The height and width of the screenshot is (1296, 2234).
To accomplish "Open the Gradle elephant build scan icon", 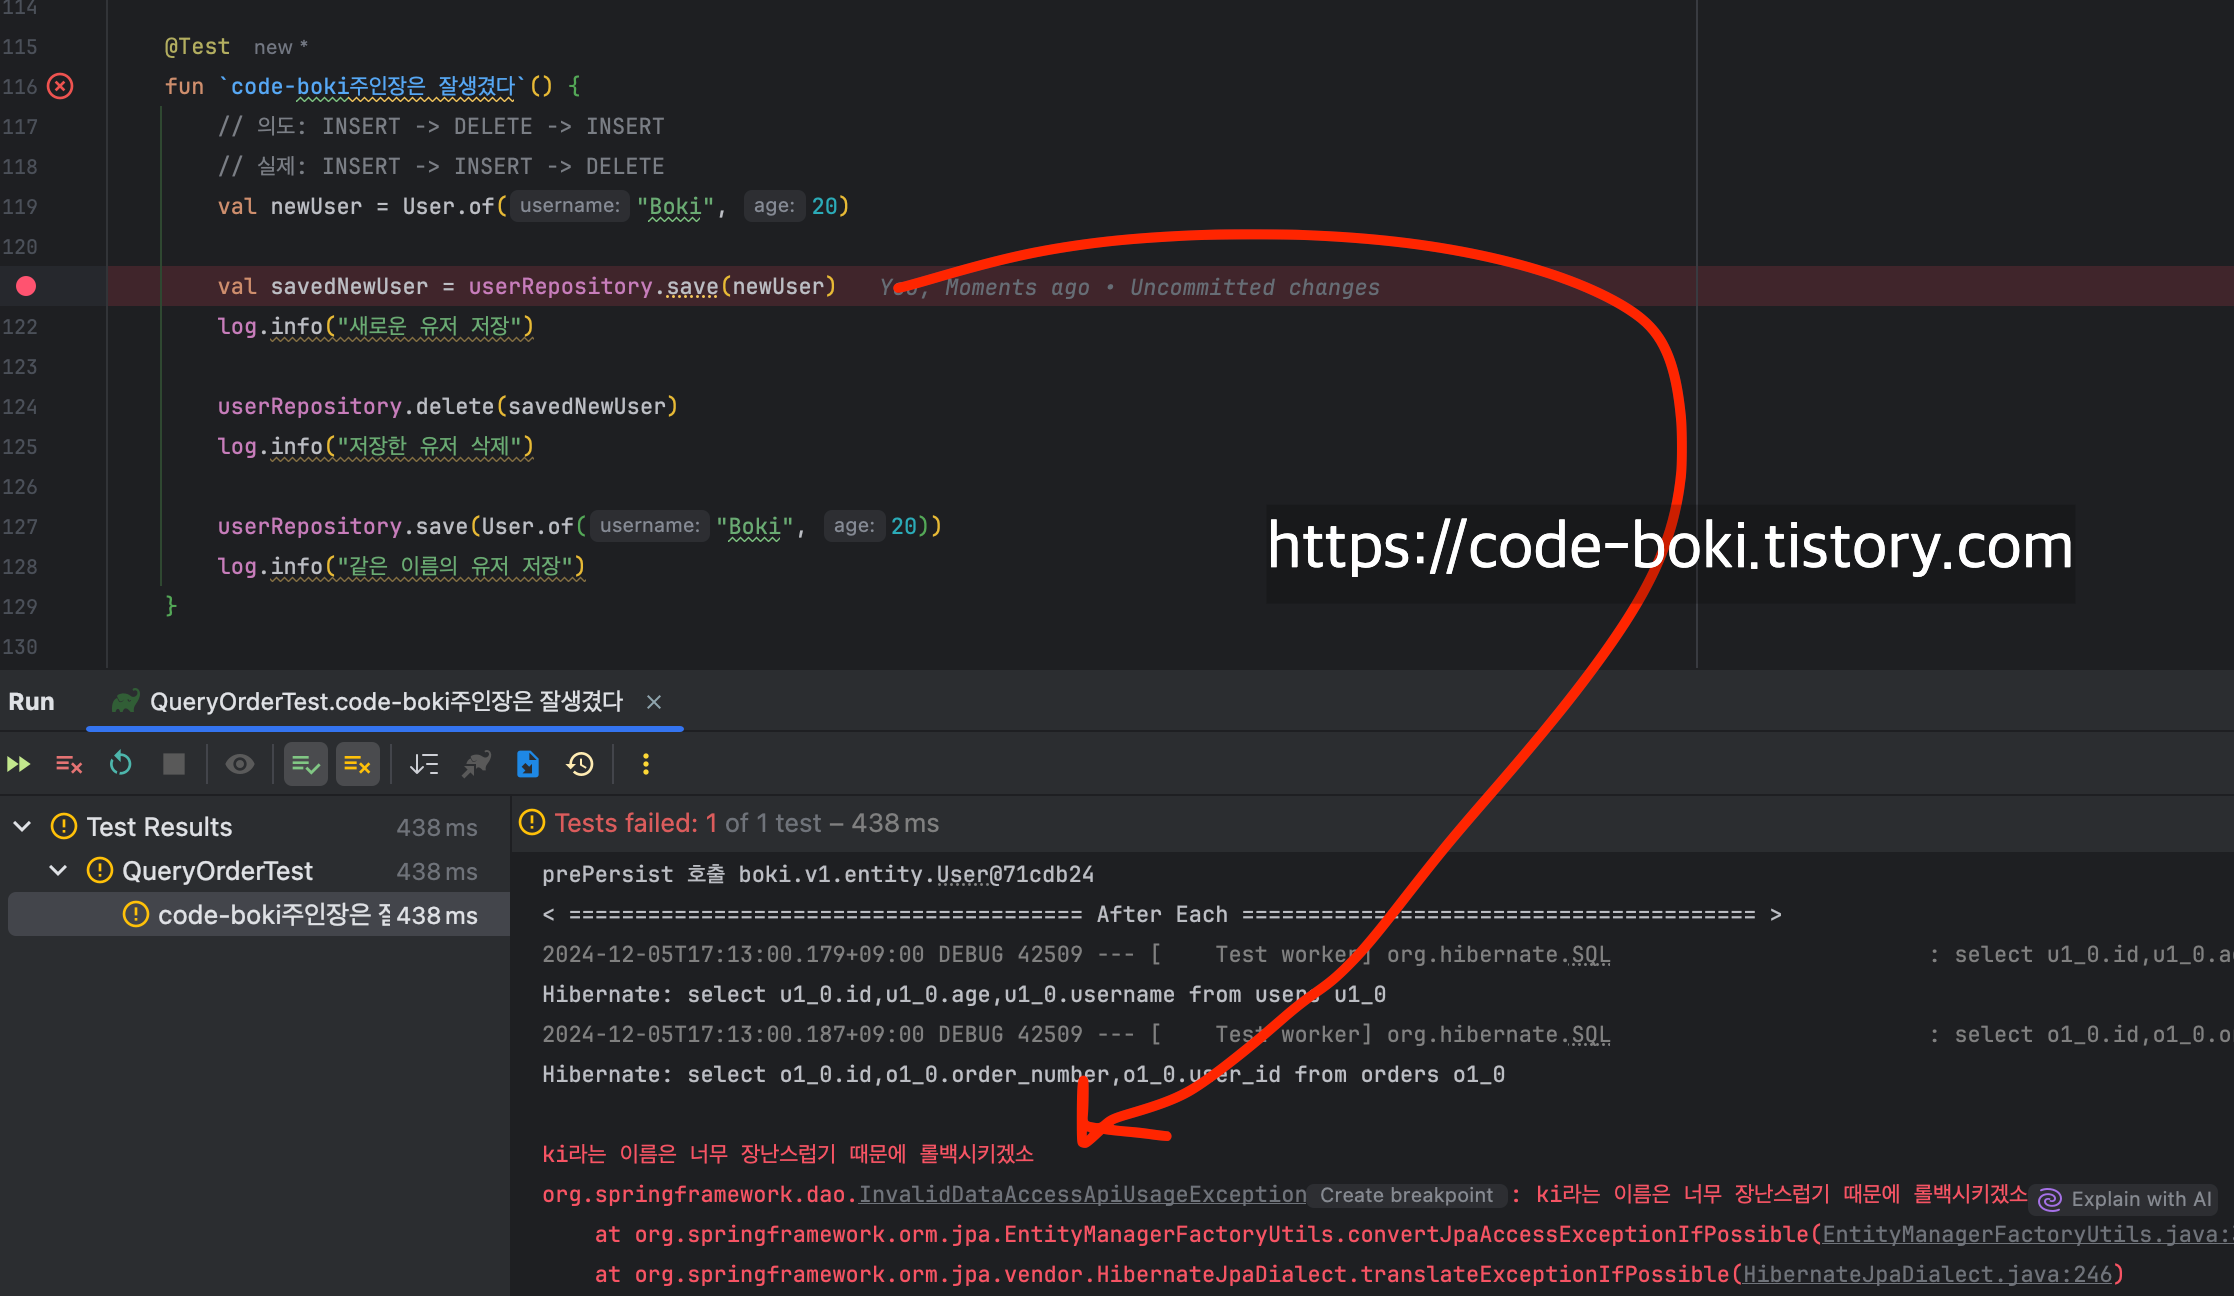I will pyautogui.click(x=476, y=765).
